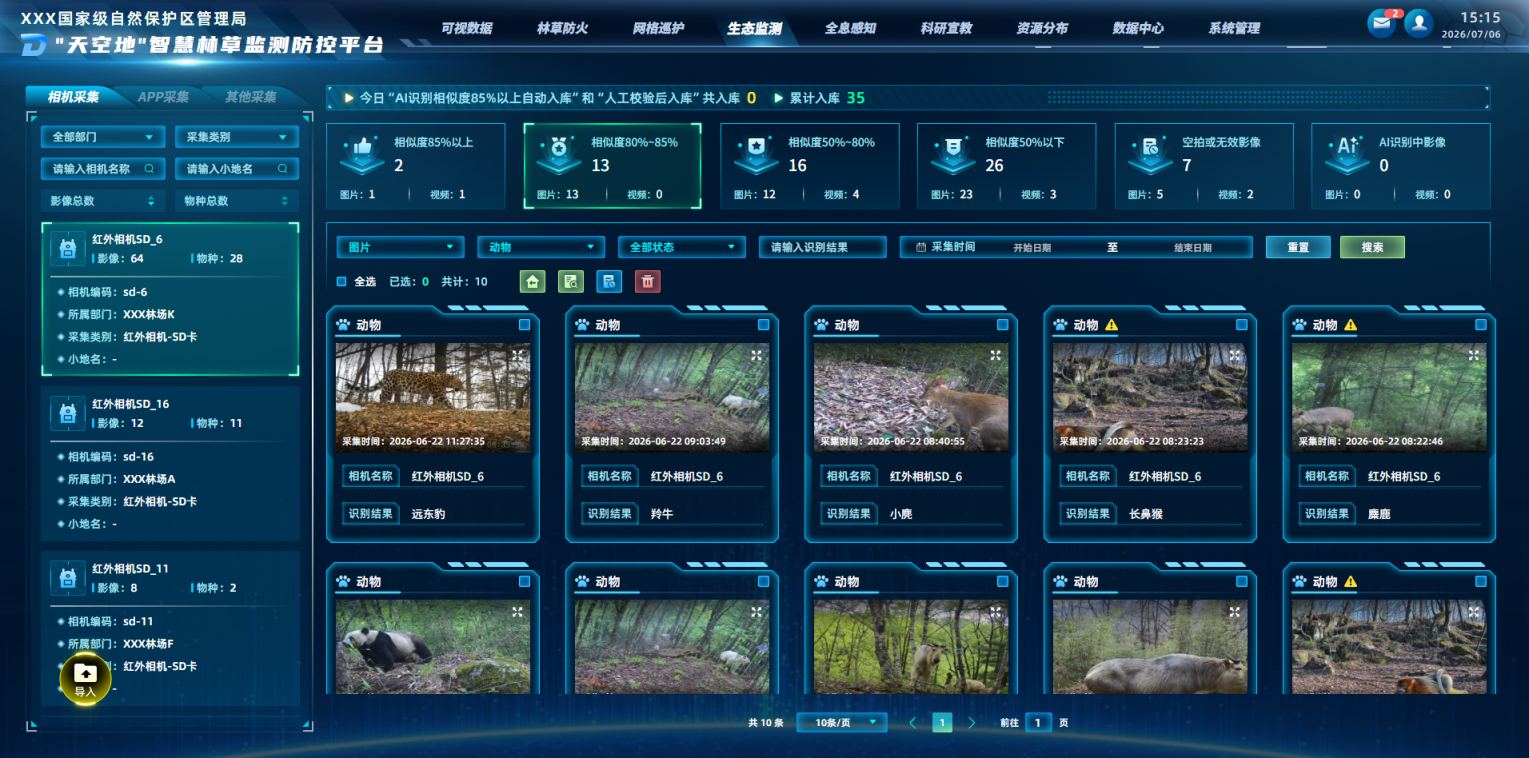
Task: Click the red trash delete icon
Action: [648, 281]
